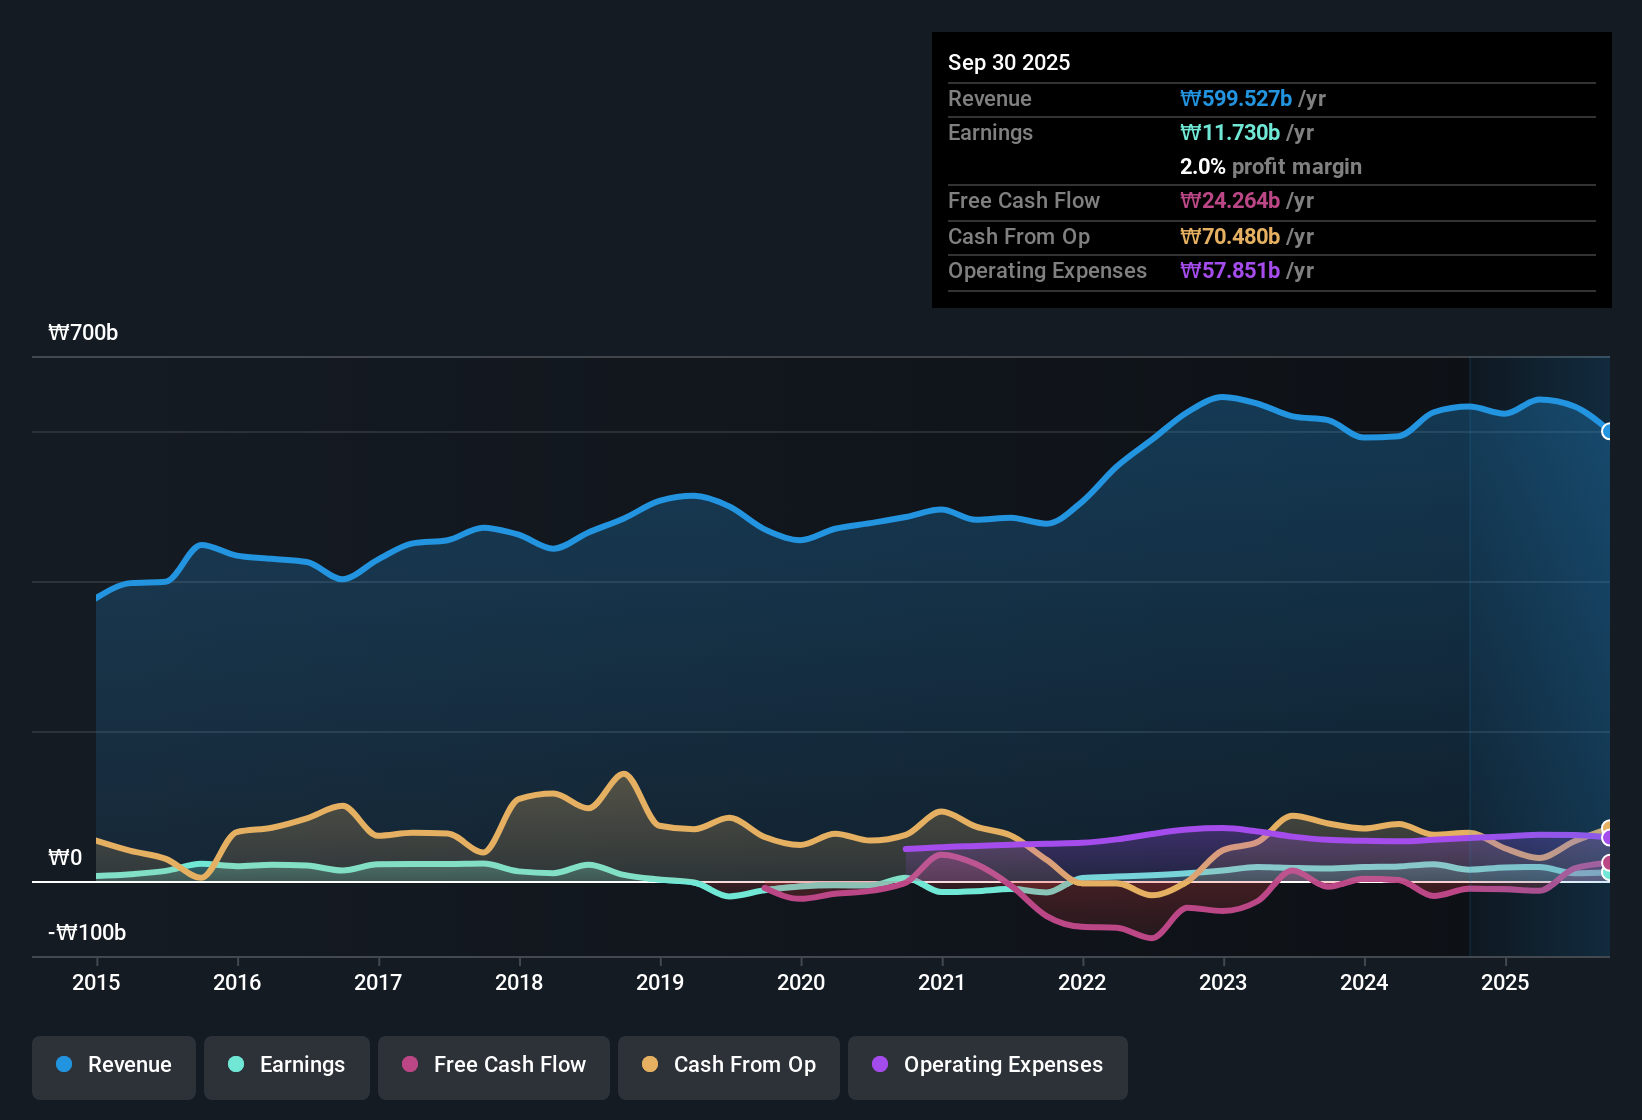Toggle the Revenue series using its legend button

[x=113, y=1065]
